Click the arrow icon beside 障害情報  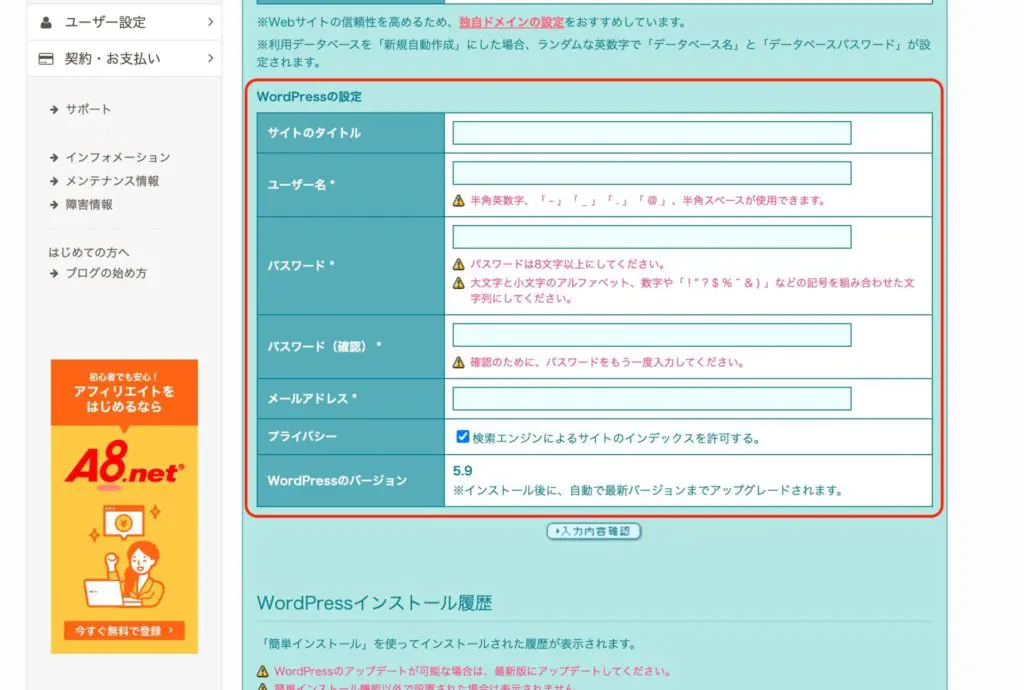point(54,205)
